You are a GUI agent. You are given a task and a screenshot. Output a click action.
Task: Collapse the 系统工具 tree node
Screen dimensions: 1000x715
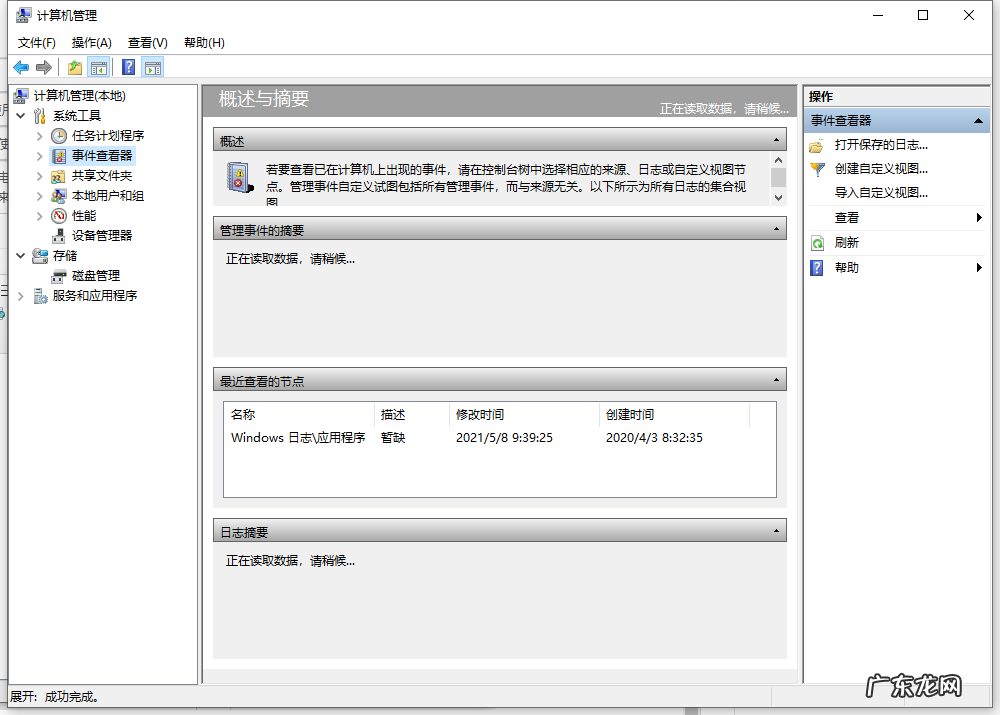22,115
